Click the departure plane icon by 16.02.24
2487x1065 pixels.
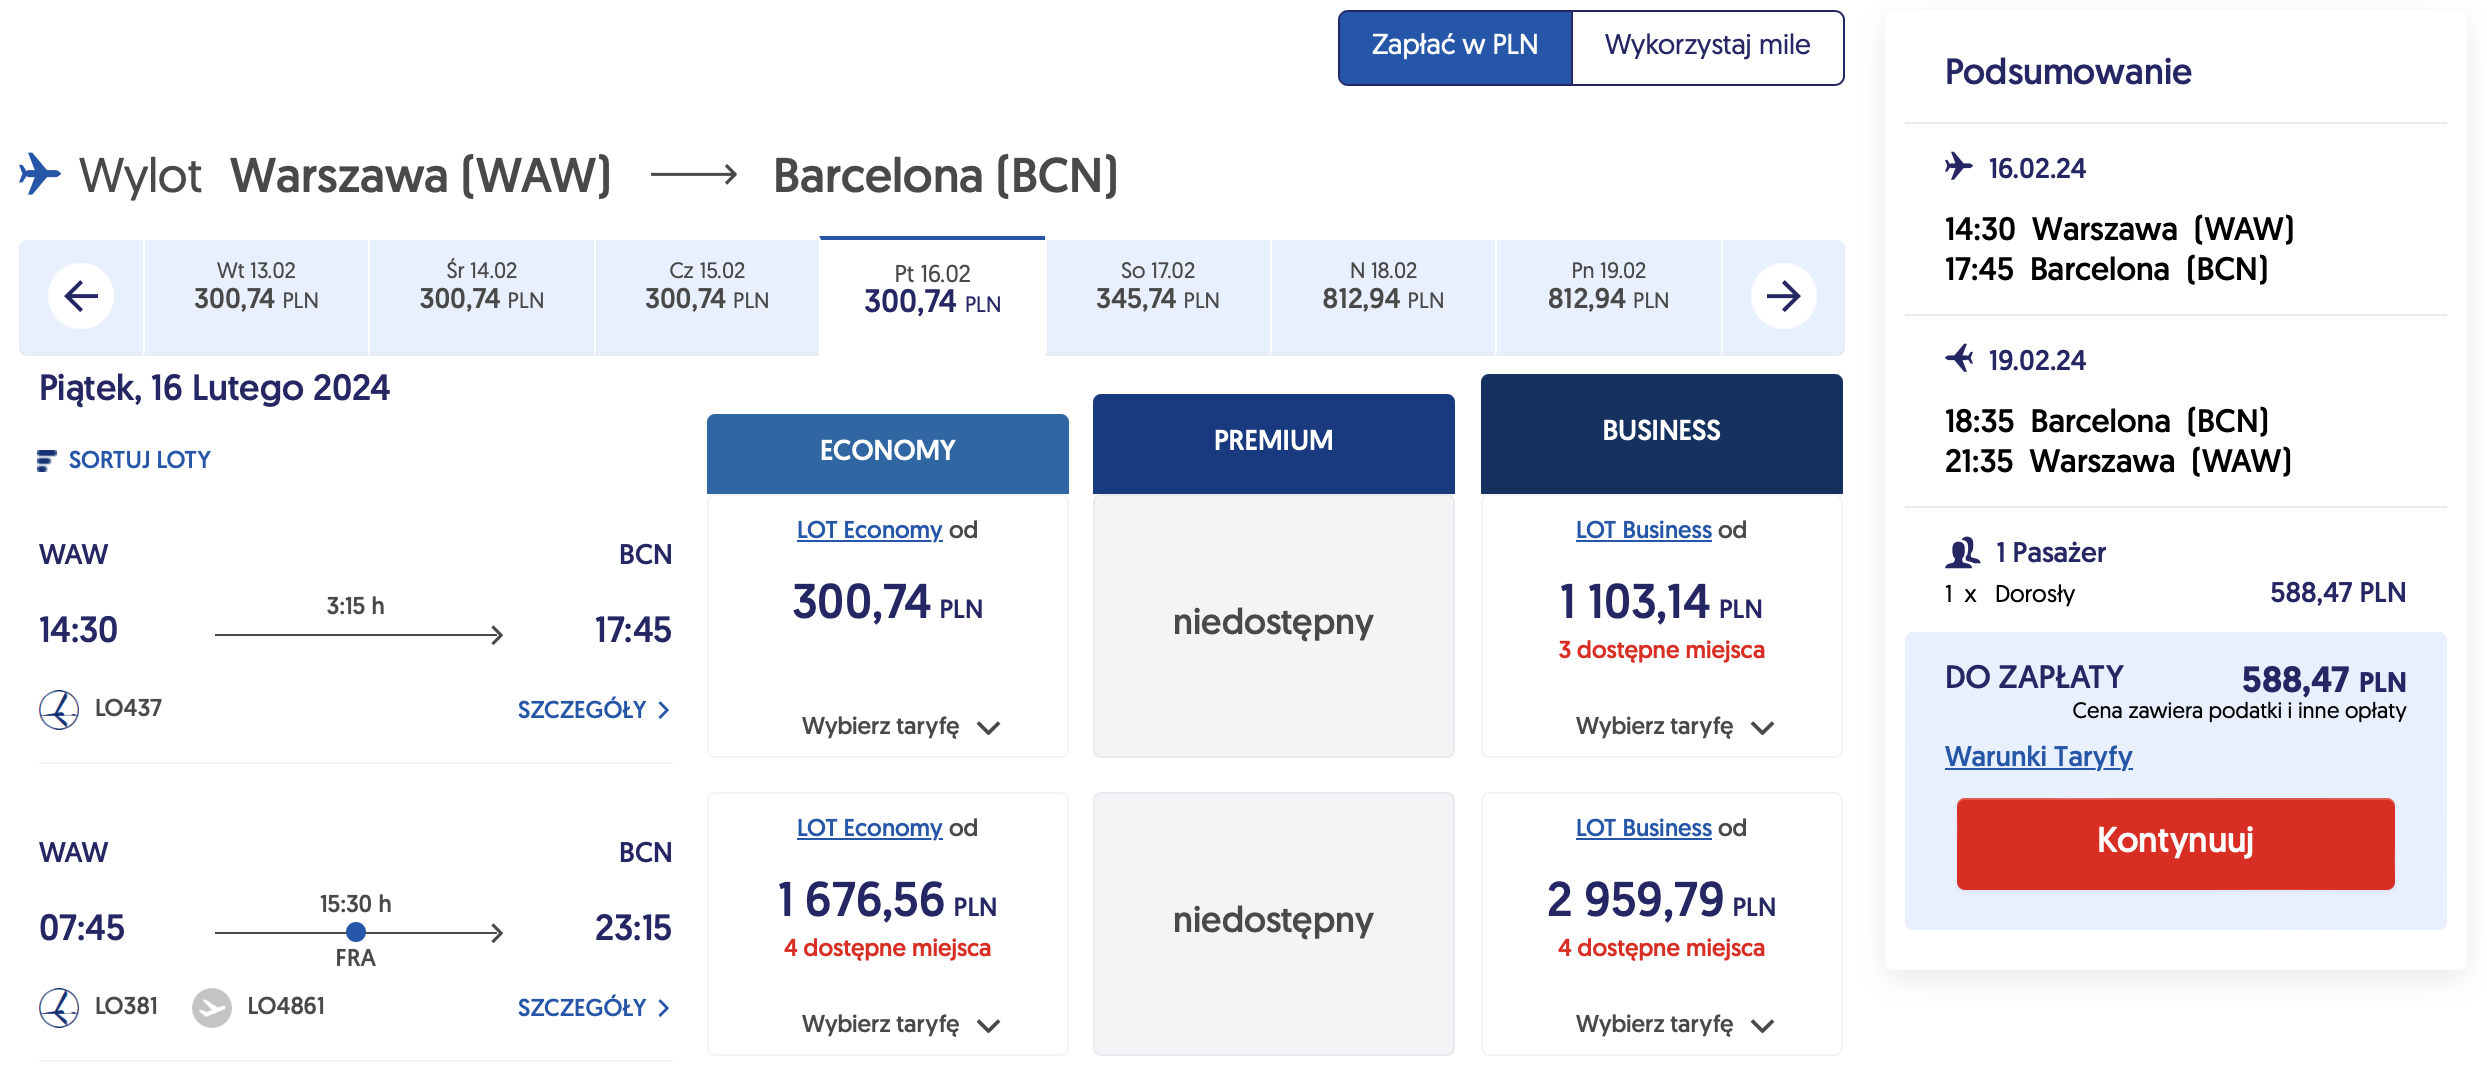click(1958, 166)
